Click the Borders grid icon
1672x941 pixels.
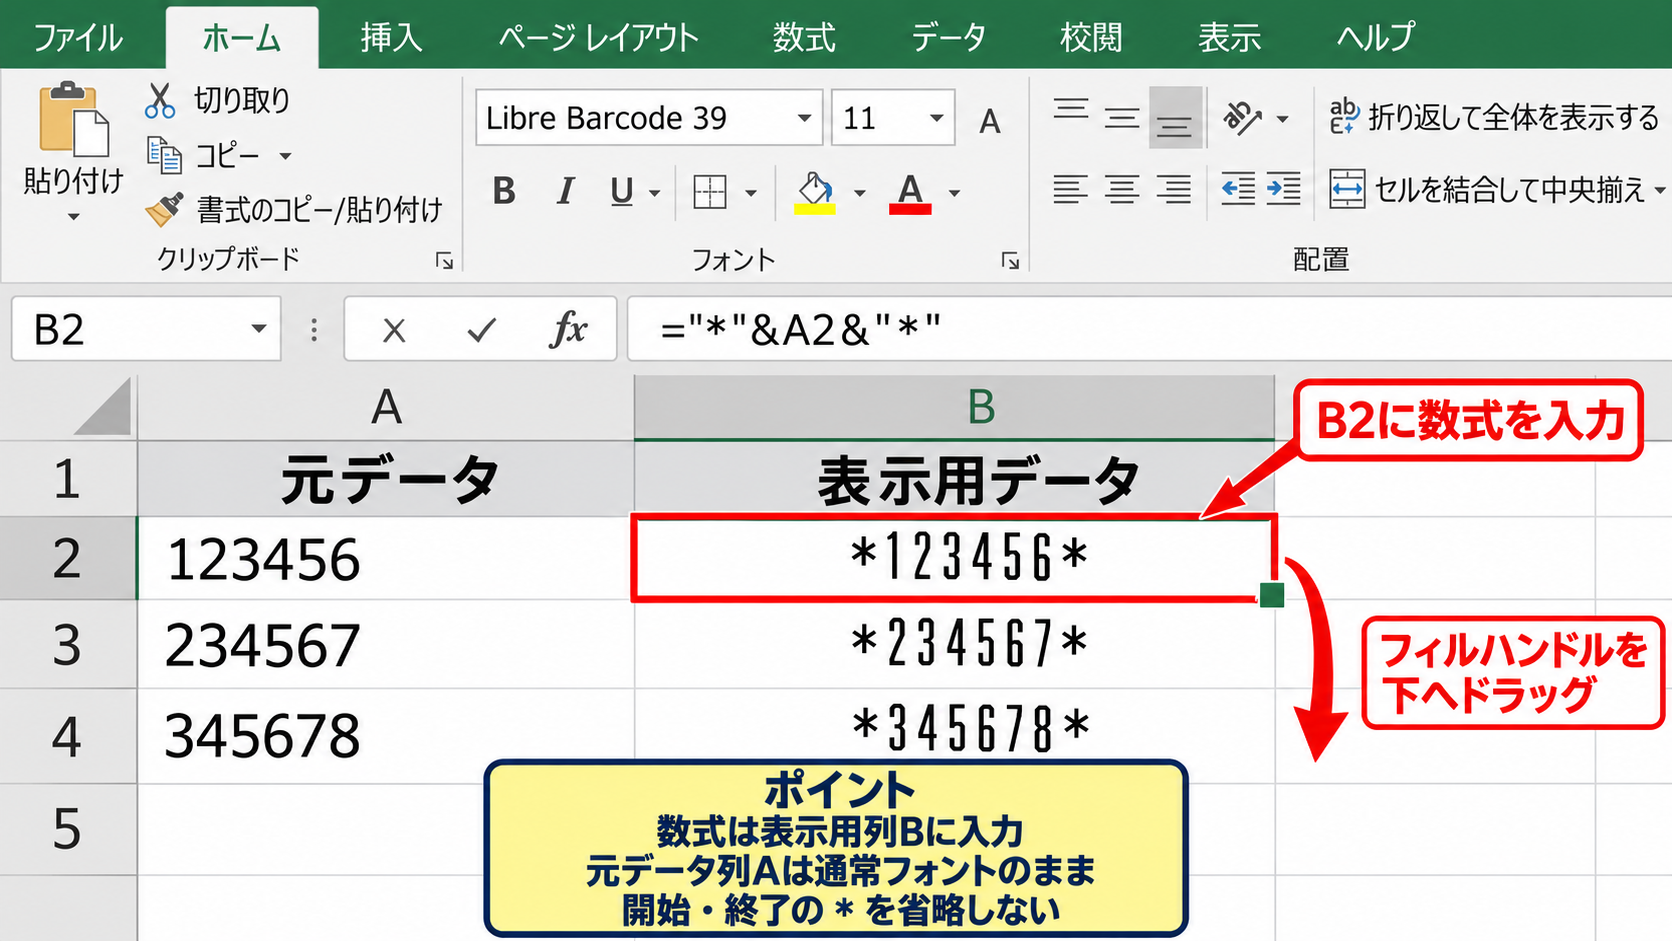point(710,192)
